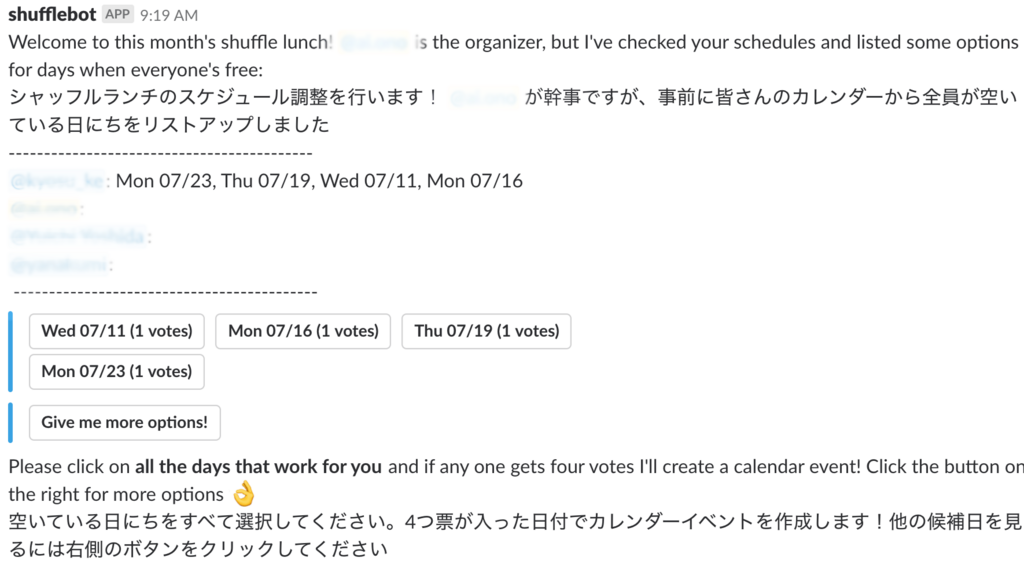Click the APP badge next to shufflebot
The width and height of the screenshot is (1024, 576).
point(118,14)
